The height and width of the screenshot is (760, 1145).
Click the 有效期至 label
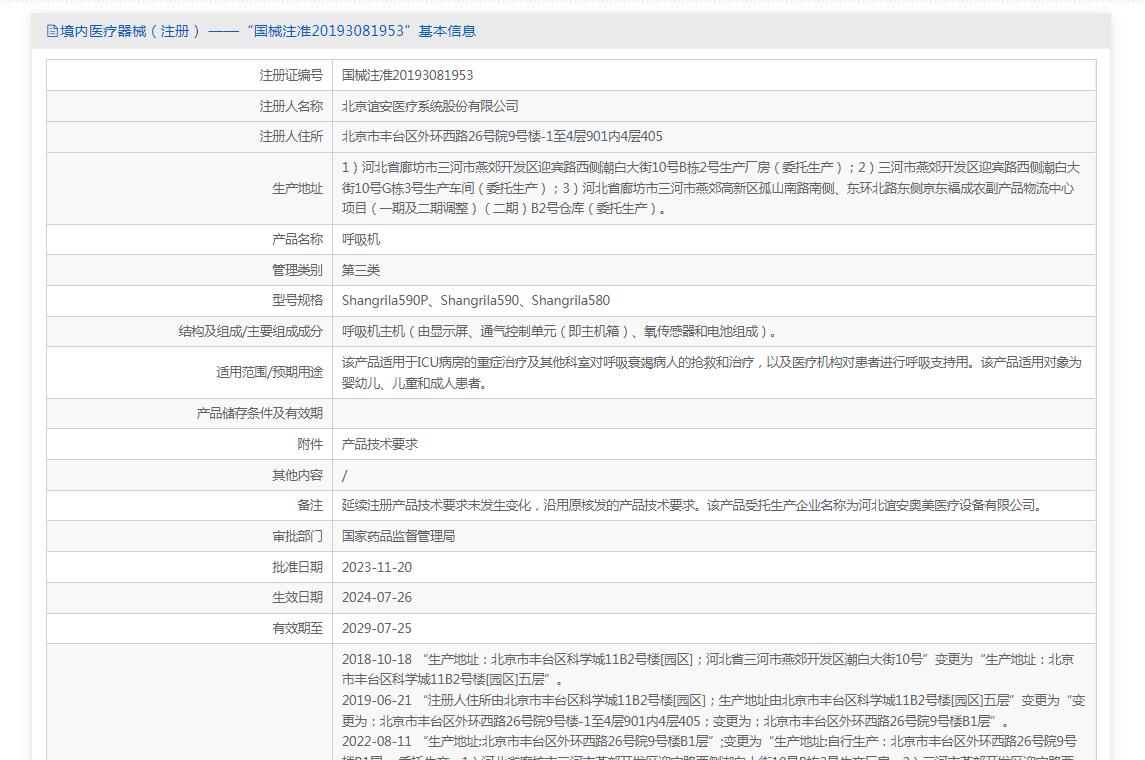tap(297, 628)
